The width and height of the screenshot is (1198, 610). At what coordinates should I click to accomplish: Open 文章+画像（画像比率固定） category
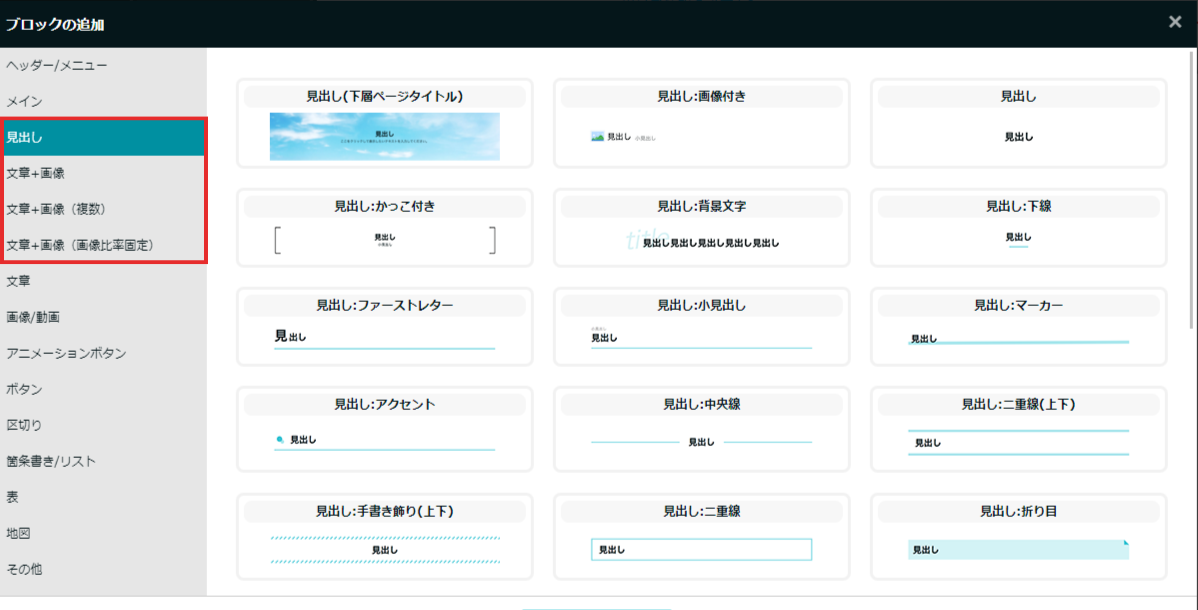[x=103, y=245]
